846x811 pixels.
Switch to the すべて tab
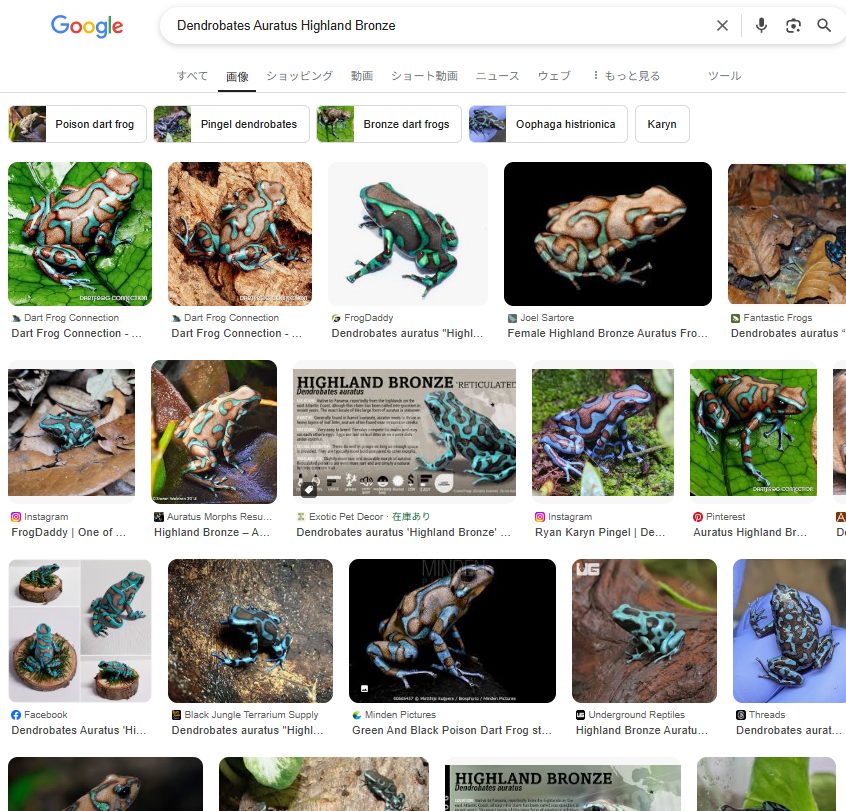point(192,76)
